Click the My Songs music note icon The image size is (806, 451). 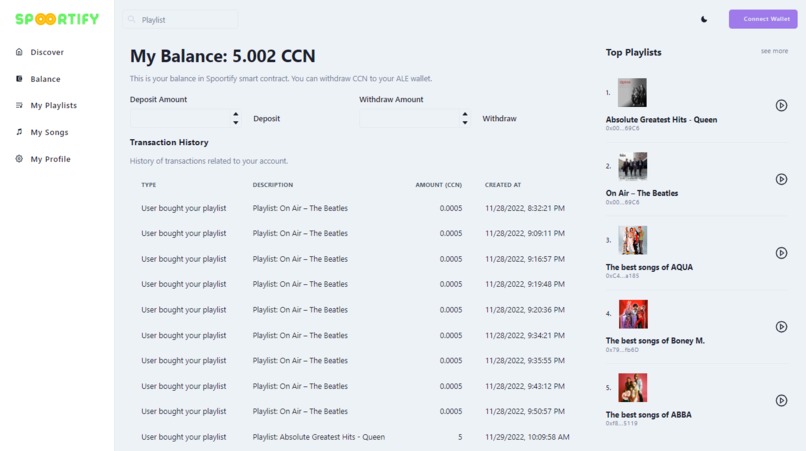point(19,132)
